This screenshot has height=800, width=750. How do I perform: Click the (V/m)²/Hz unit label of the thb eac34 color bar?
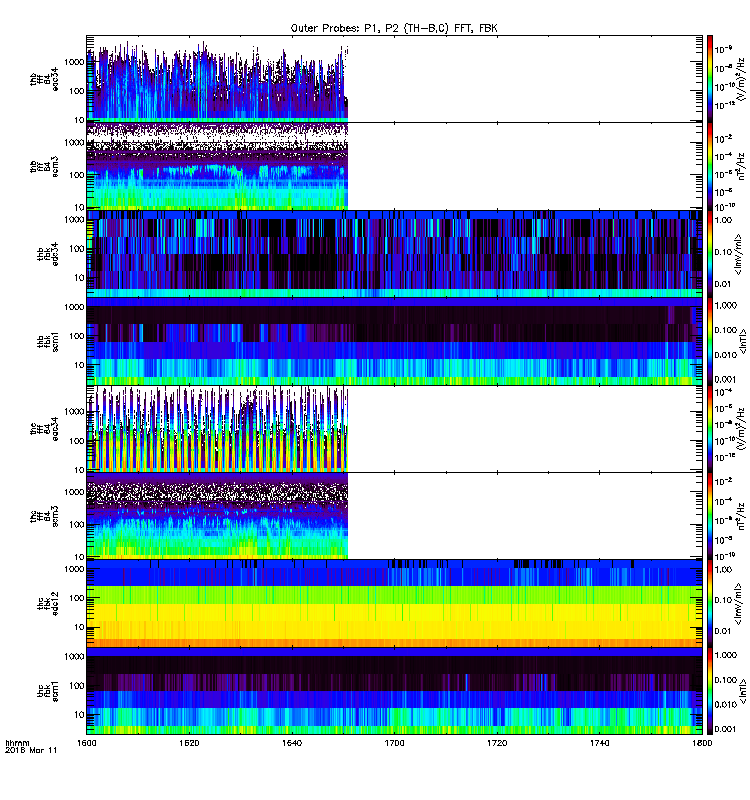(743, 79)
